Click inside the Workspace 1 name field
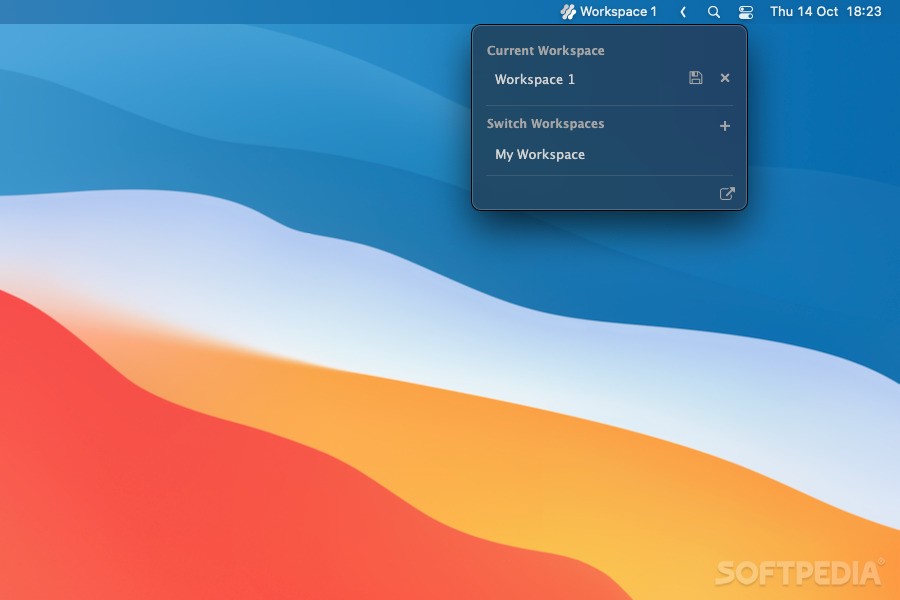The image size is (900, 600). (x=560, y=79)
